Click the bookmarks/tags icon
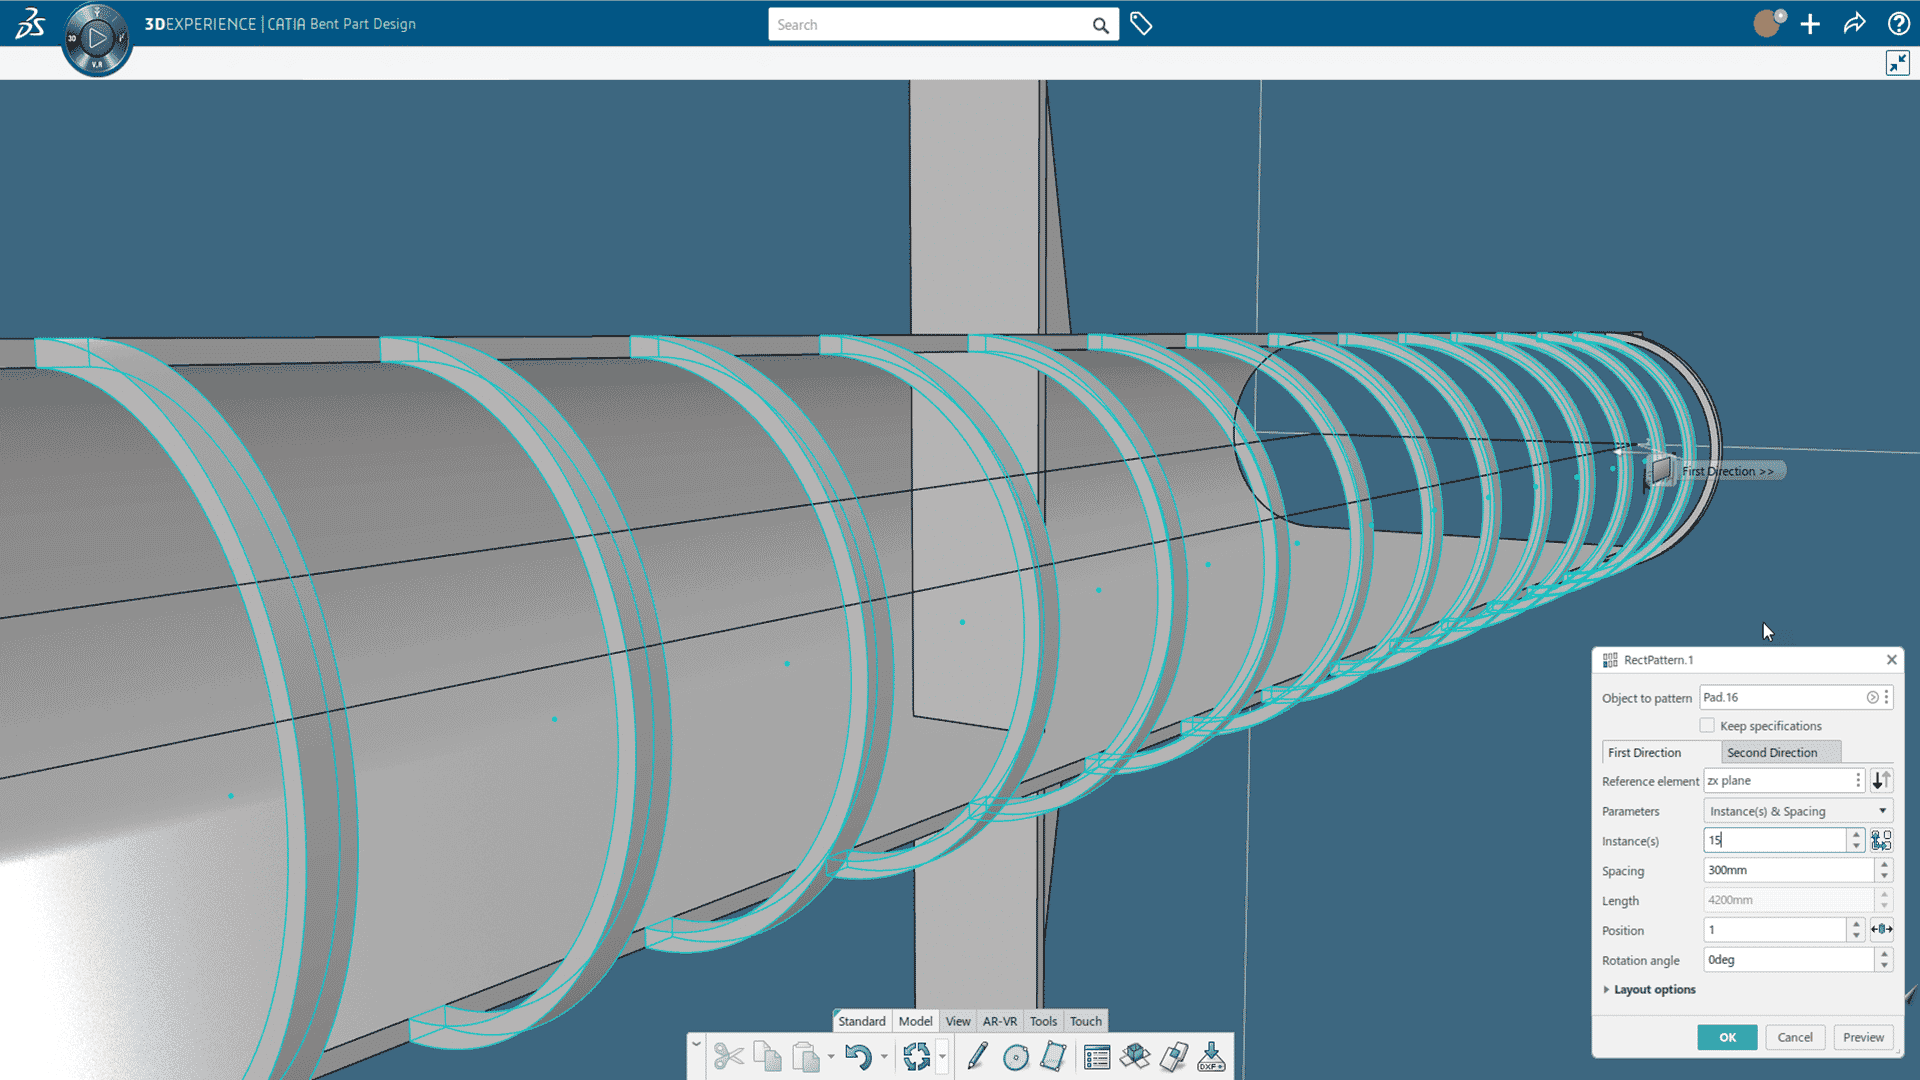Image resolution: width=1920 pixels, height=1080 pixels. click(1141, 24)
